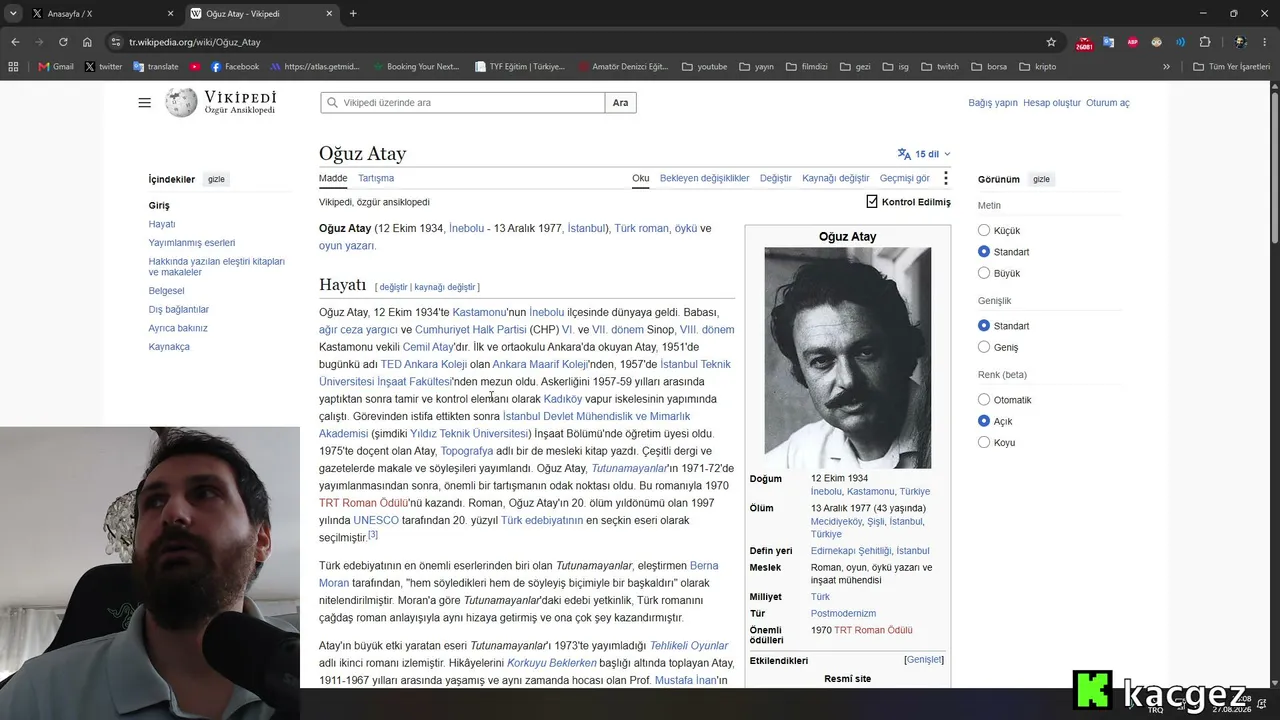Click the Ara search button
The image size is (1280, 720).
tap(620, 103)
